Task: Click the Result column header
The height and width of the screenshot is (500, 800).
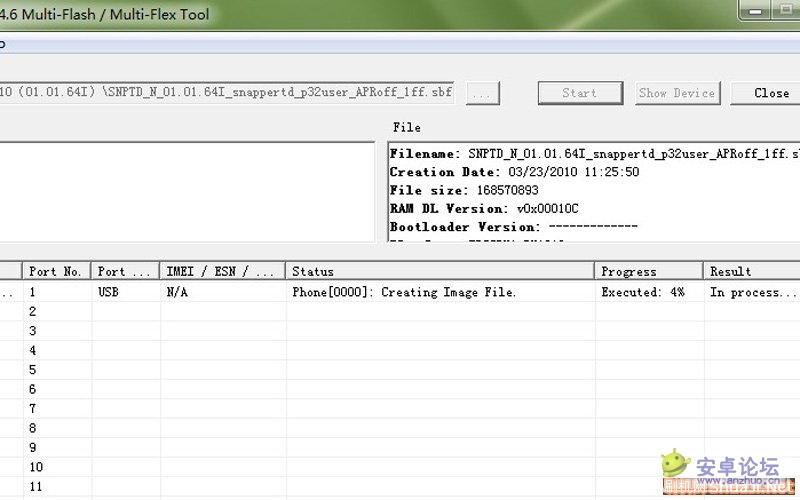Action: (x=752, y=271)
